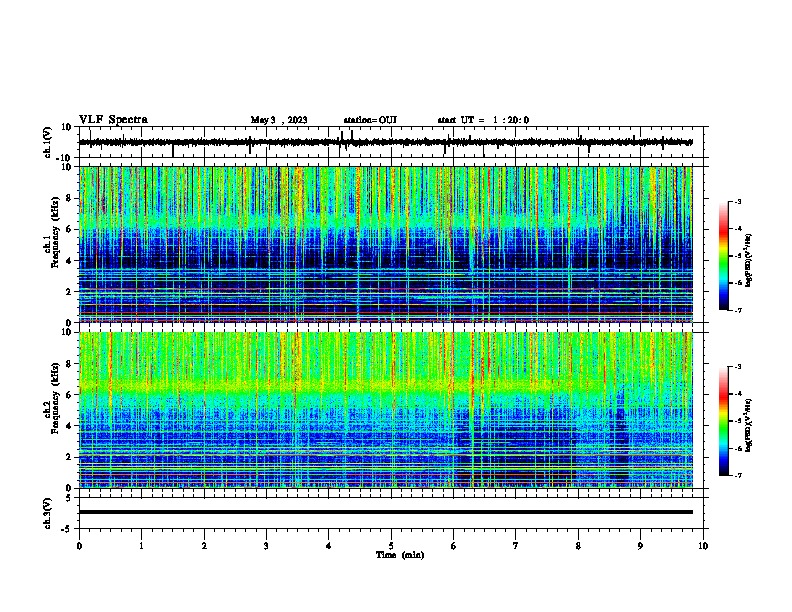The image size is (792, 612).
Task: Click the ch.2 "Frequency (kHz)" axis label
Action: [56, 398]
